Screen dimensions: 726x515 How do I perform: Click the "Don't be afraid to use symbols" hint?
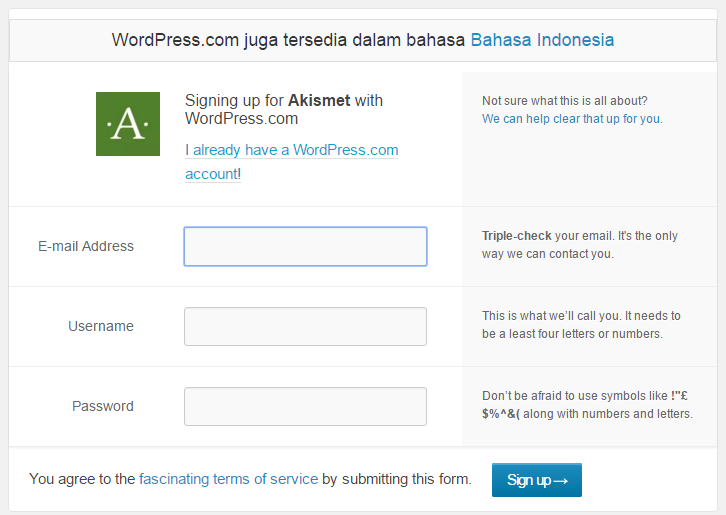coord(586,405)
